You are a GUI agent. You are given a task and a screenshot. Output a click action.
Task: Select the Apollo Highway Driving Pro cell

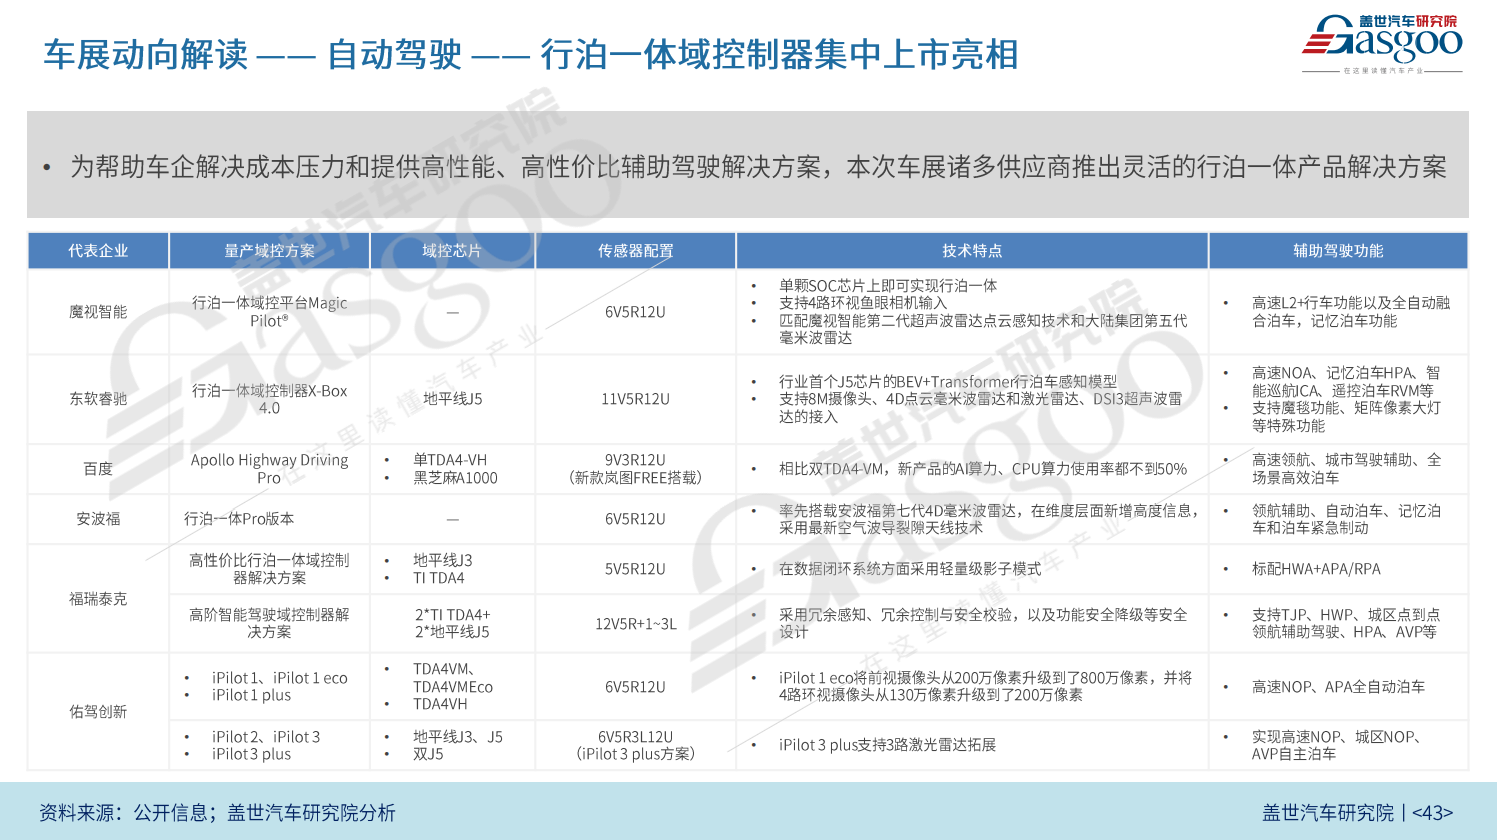[x=270, y=469]
